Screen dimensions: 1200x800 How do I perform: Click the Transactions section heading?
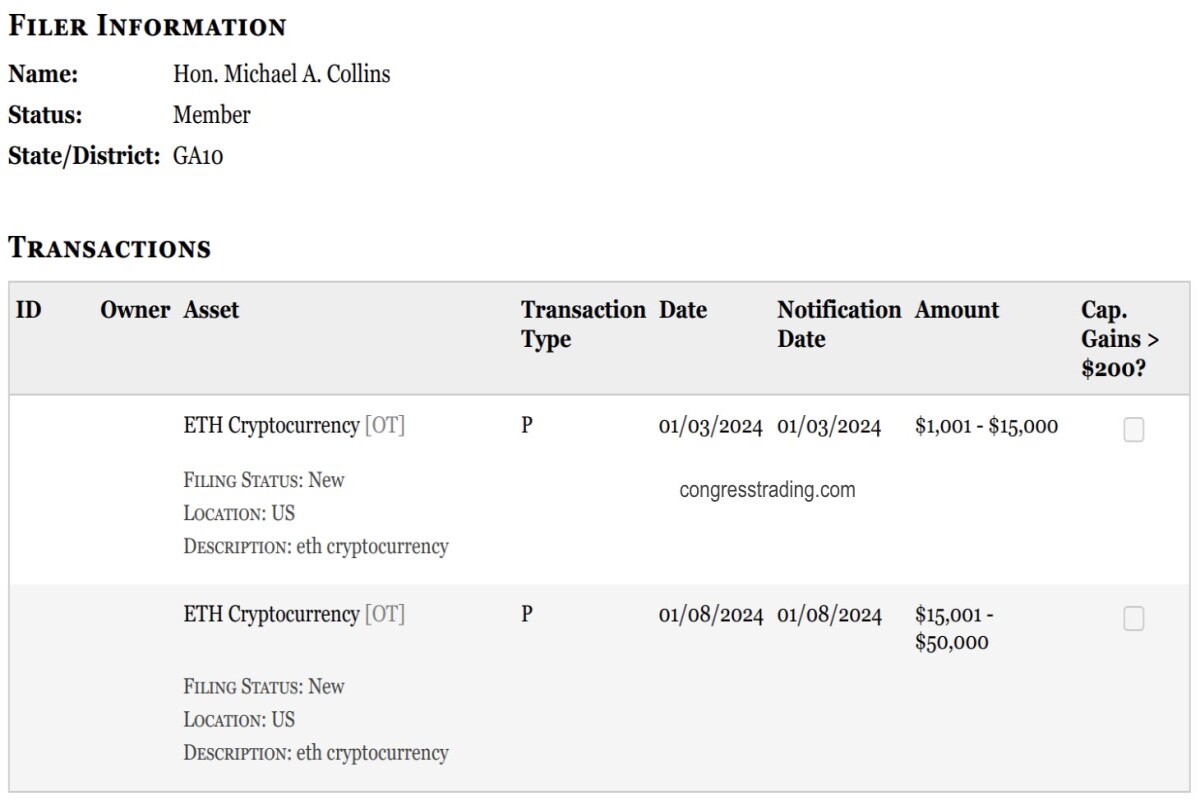click(109, 248)
